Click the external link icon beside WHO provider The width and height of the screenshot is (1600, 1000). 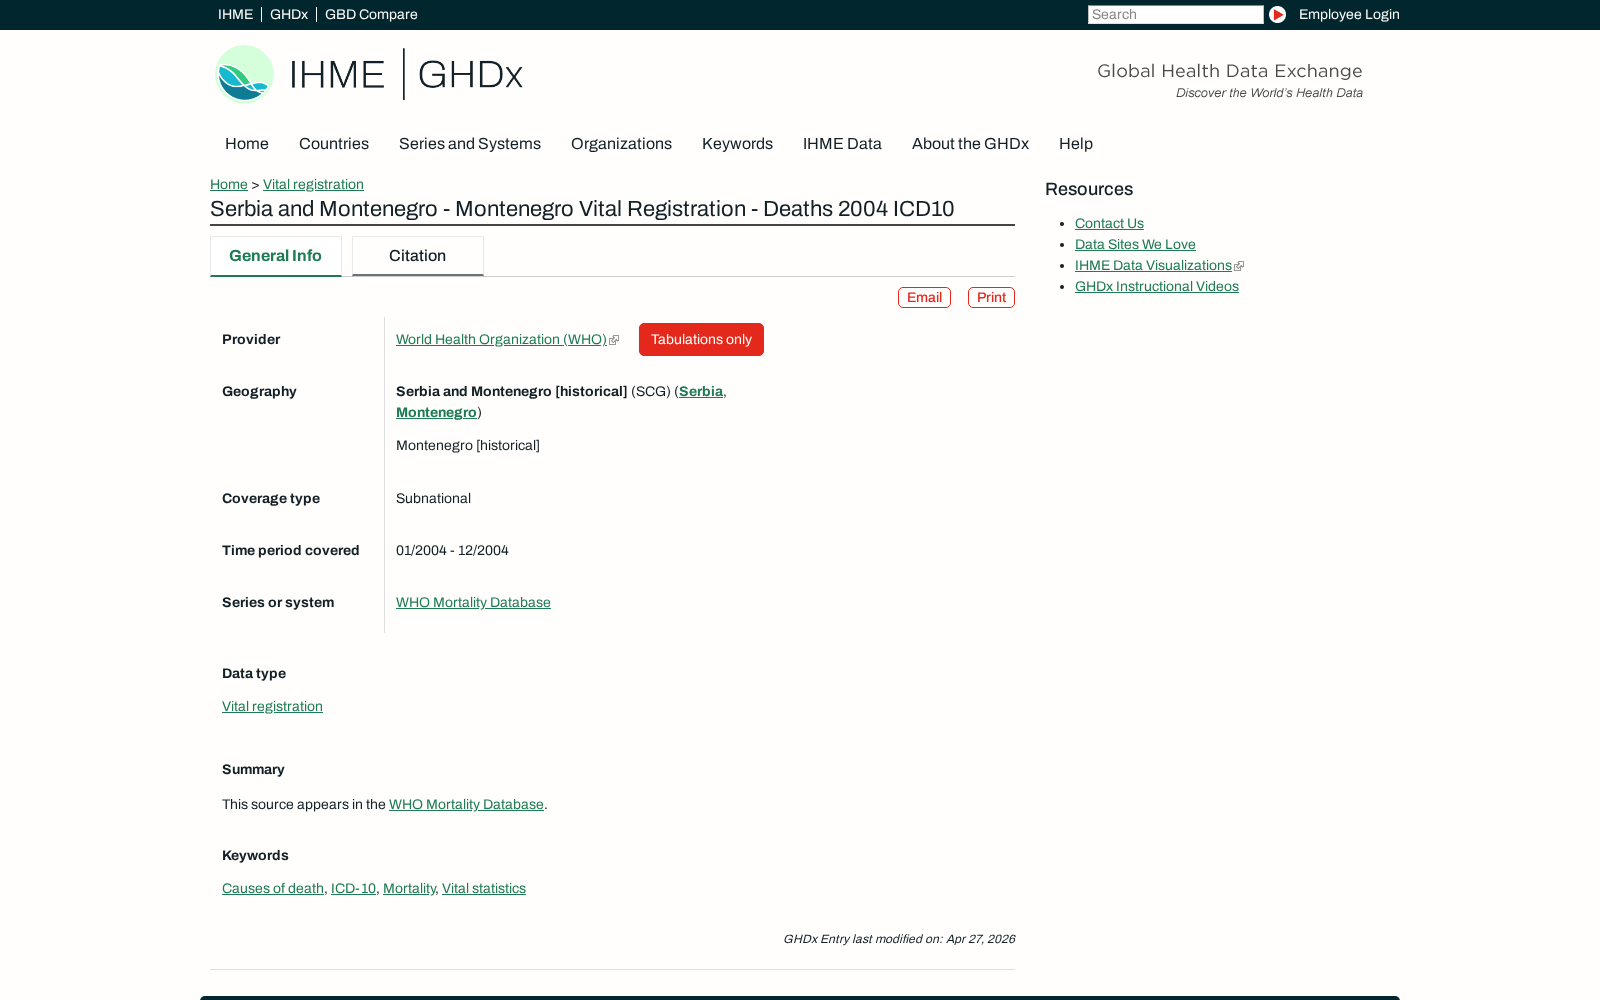614,340
